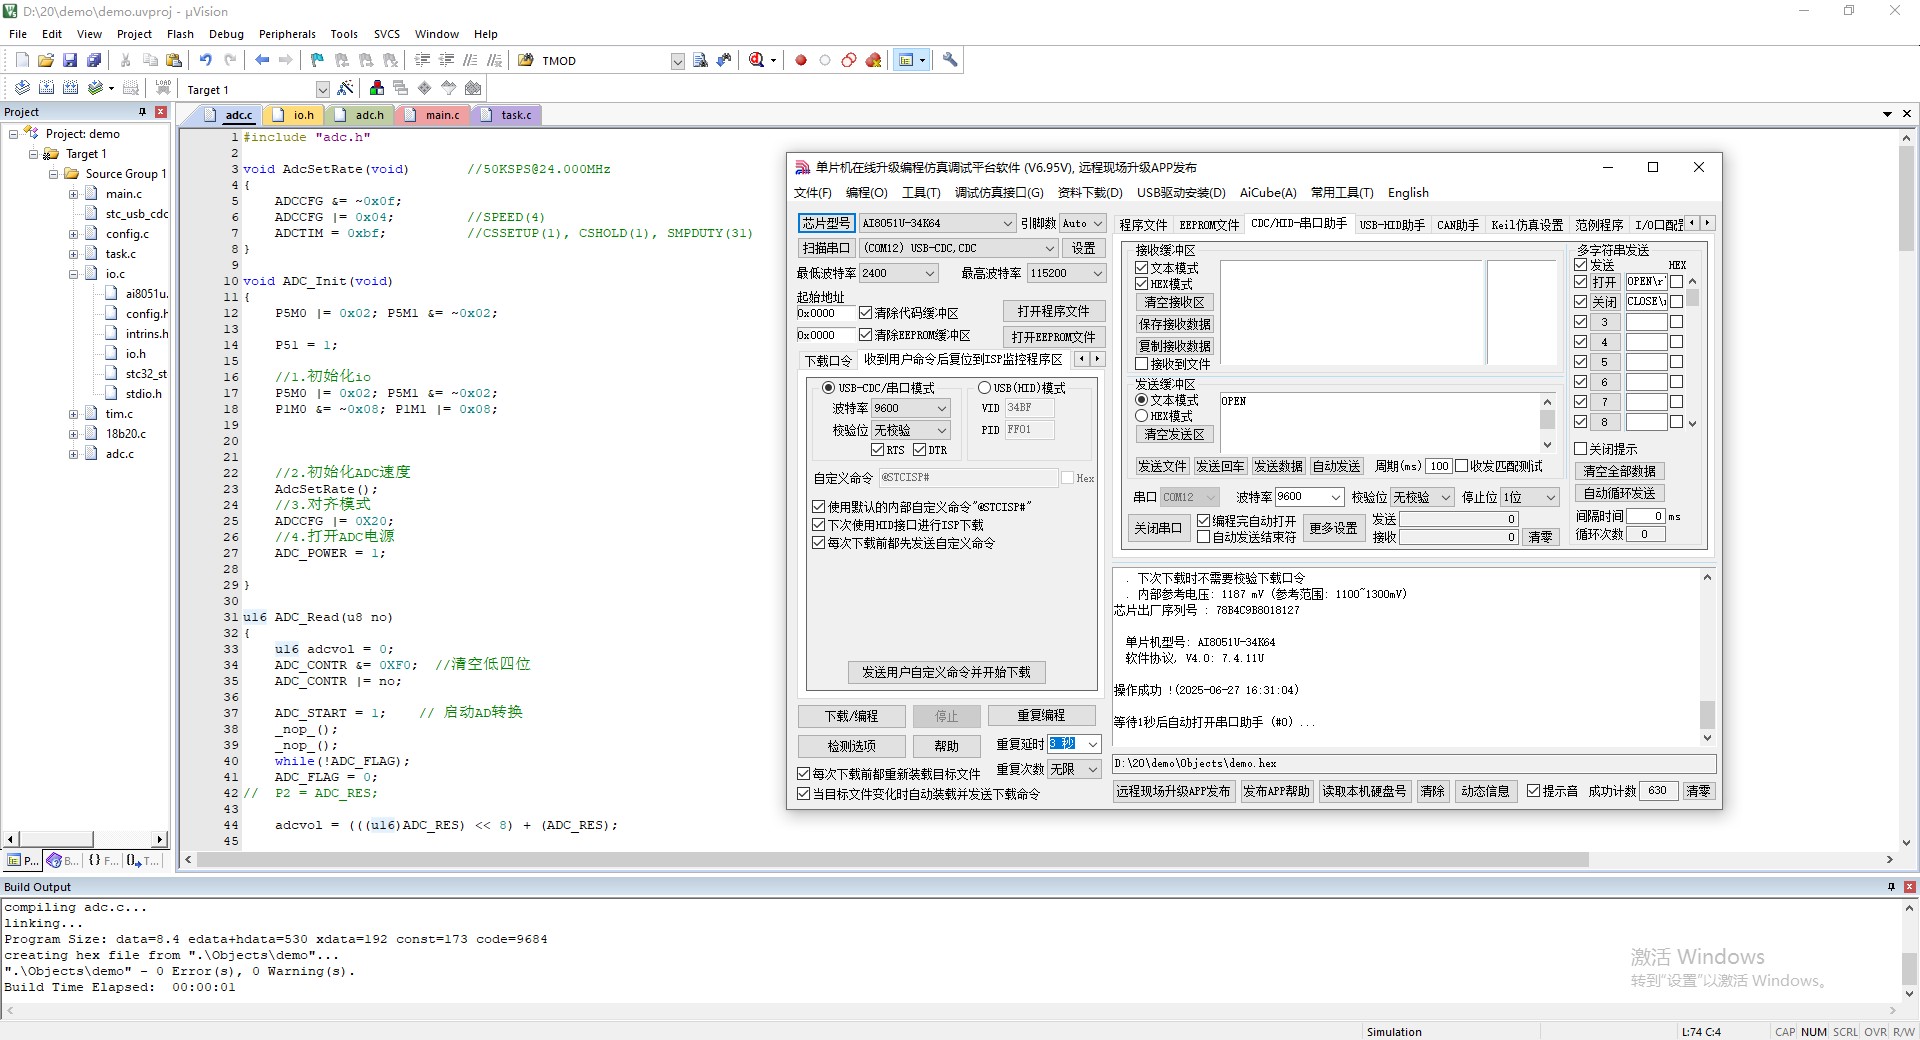Click 周期(ms) input field
Image resolution: width=1920 pixels, height=1040 pixels.
point(1439,466)
